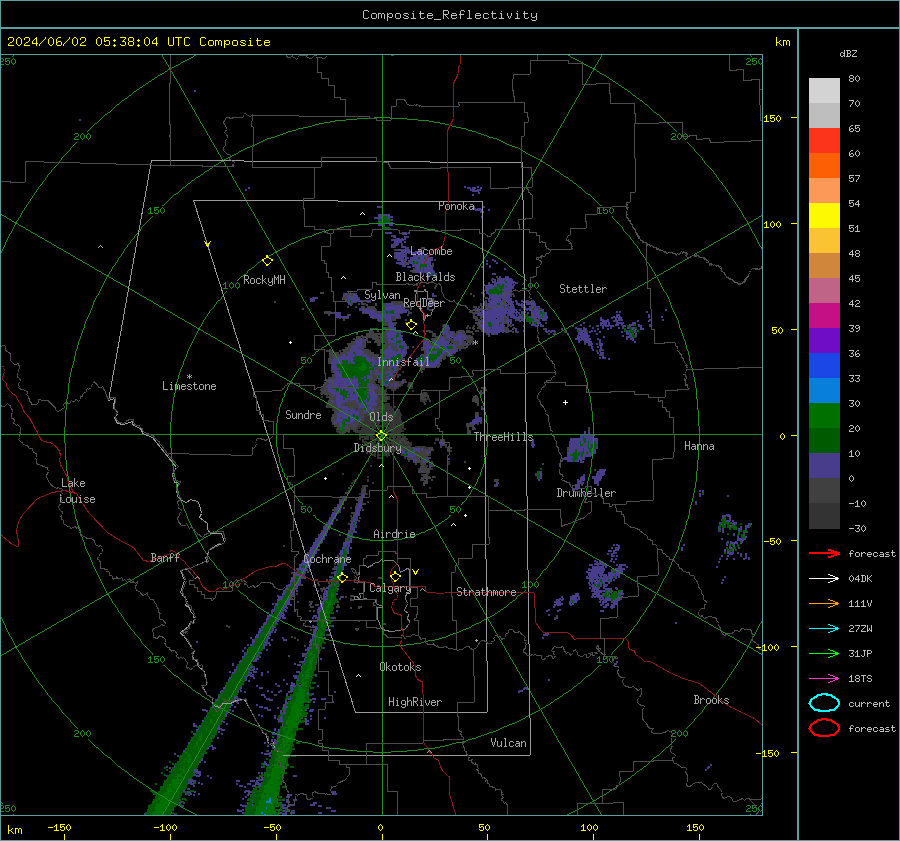Click the 80 dBZ light gray swatch
Screen dimensions: 900x841
(x=824, y=91)
